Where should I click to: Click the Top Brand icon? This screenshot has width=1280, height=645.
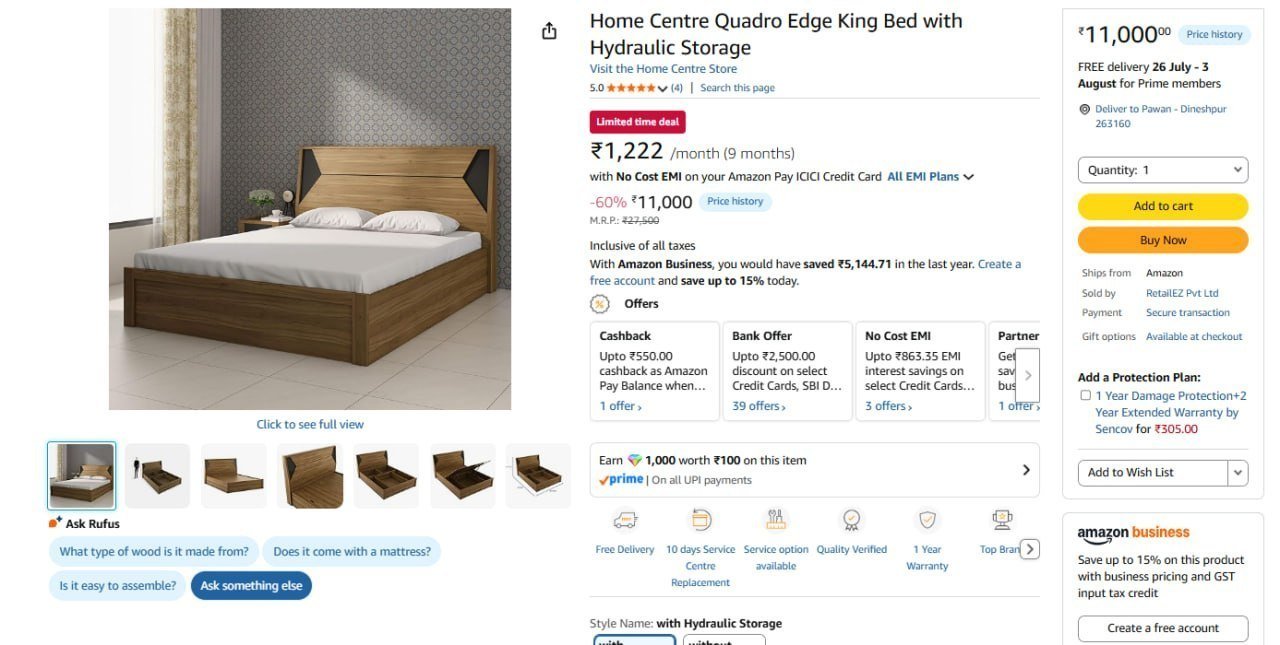(1001, 520)
